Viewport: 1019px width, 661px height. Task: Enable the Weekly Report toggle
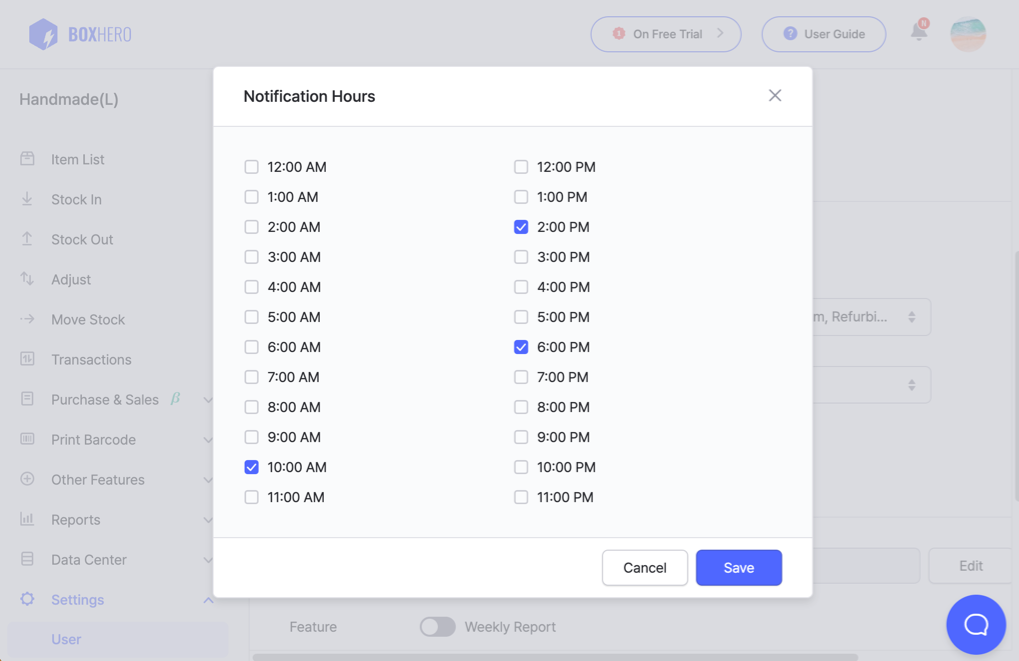click(x=437, y=626)
